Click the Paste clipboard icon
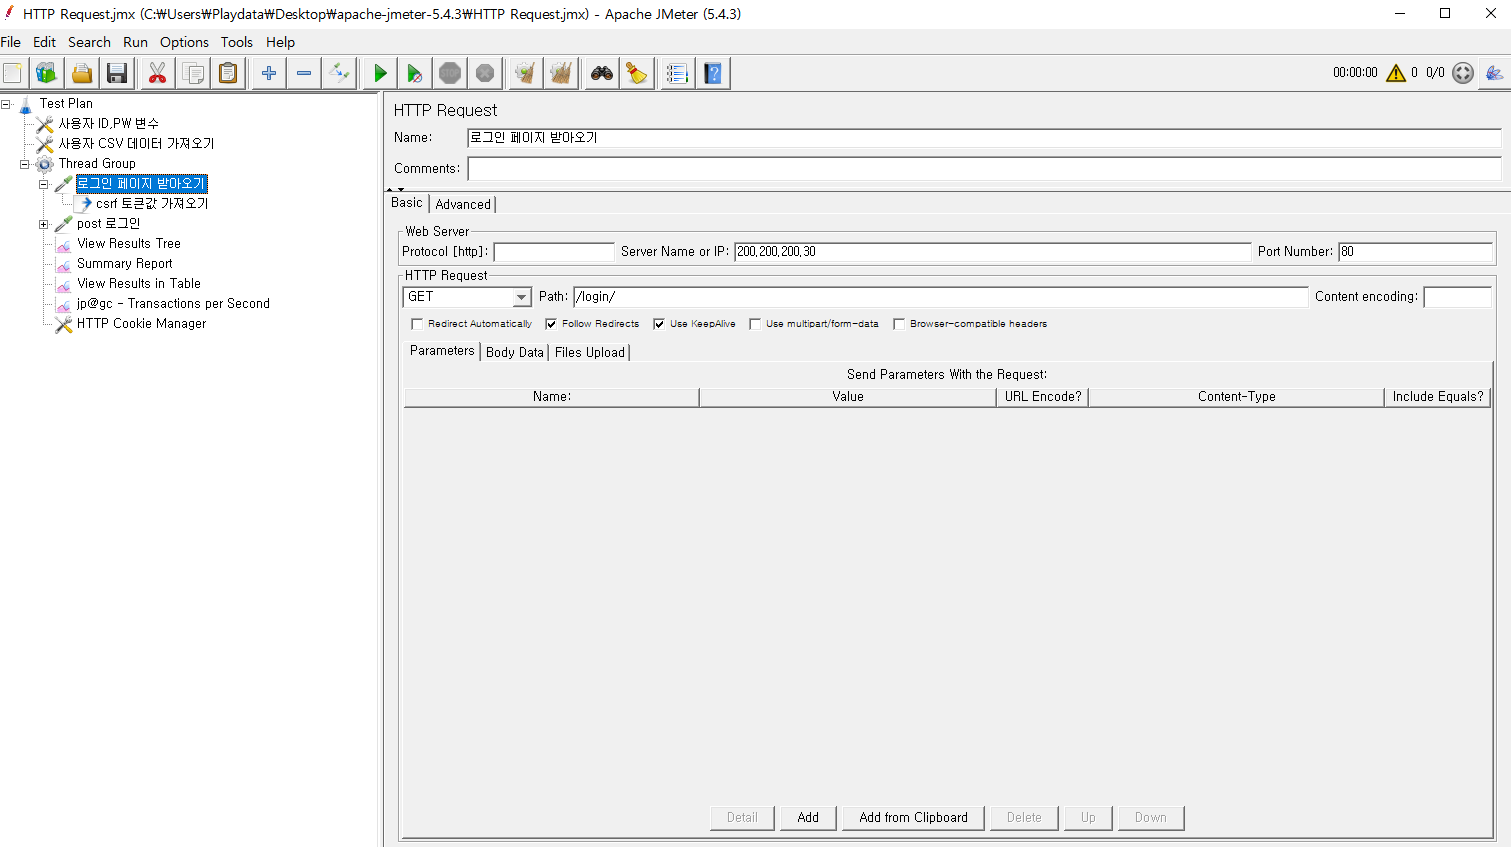1511x847 pixels. [228, 73]
